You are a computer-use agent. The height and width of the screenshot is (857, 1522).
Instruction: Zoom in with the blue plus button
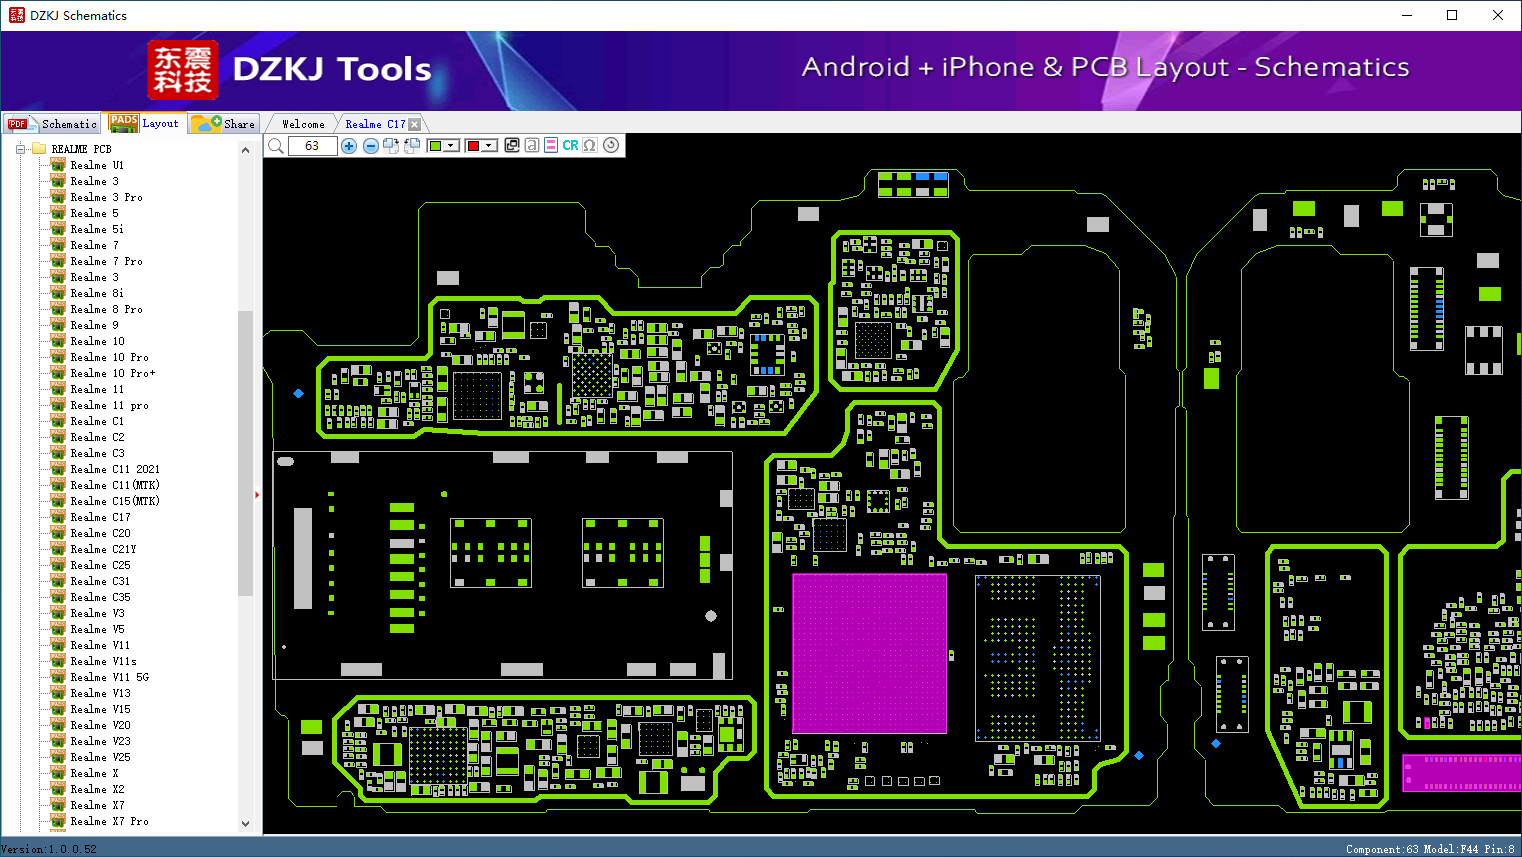pos(349,146)
